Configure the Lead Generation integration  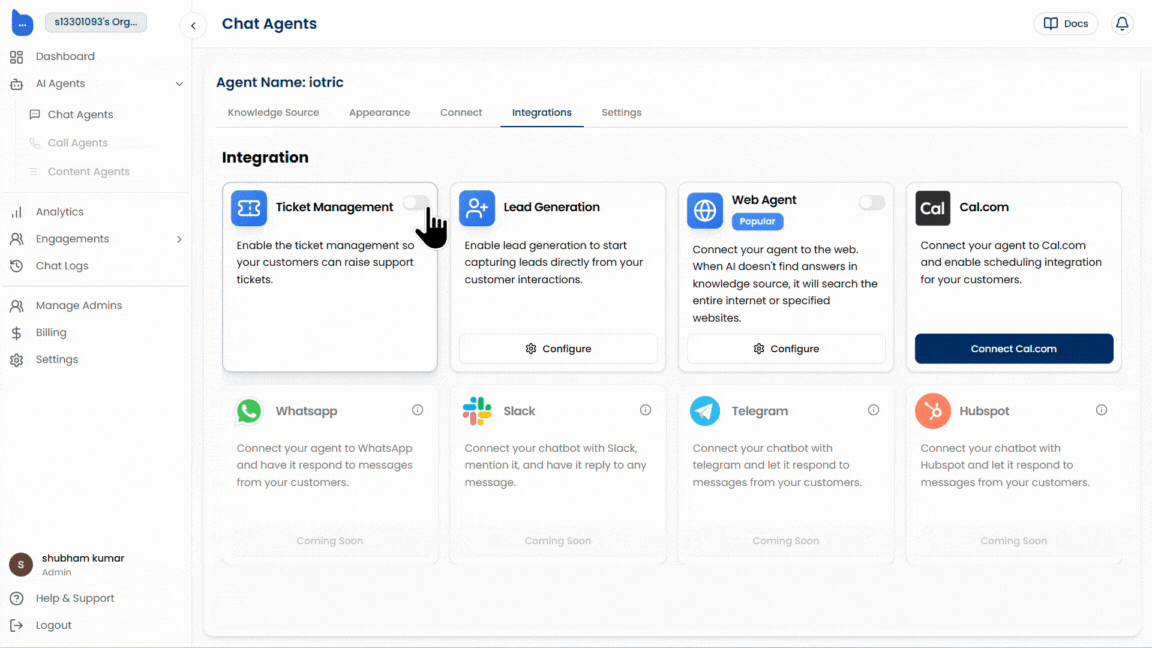click(x=558, y=348)
